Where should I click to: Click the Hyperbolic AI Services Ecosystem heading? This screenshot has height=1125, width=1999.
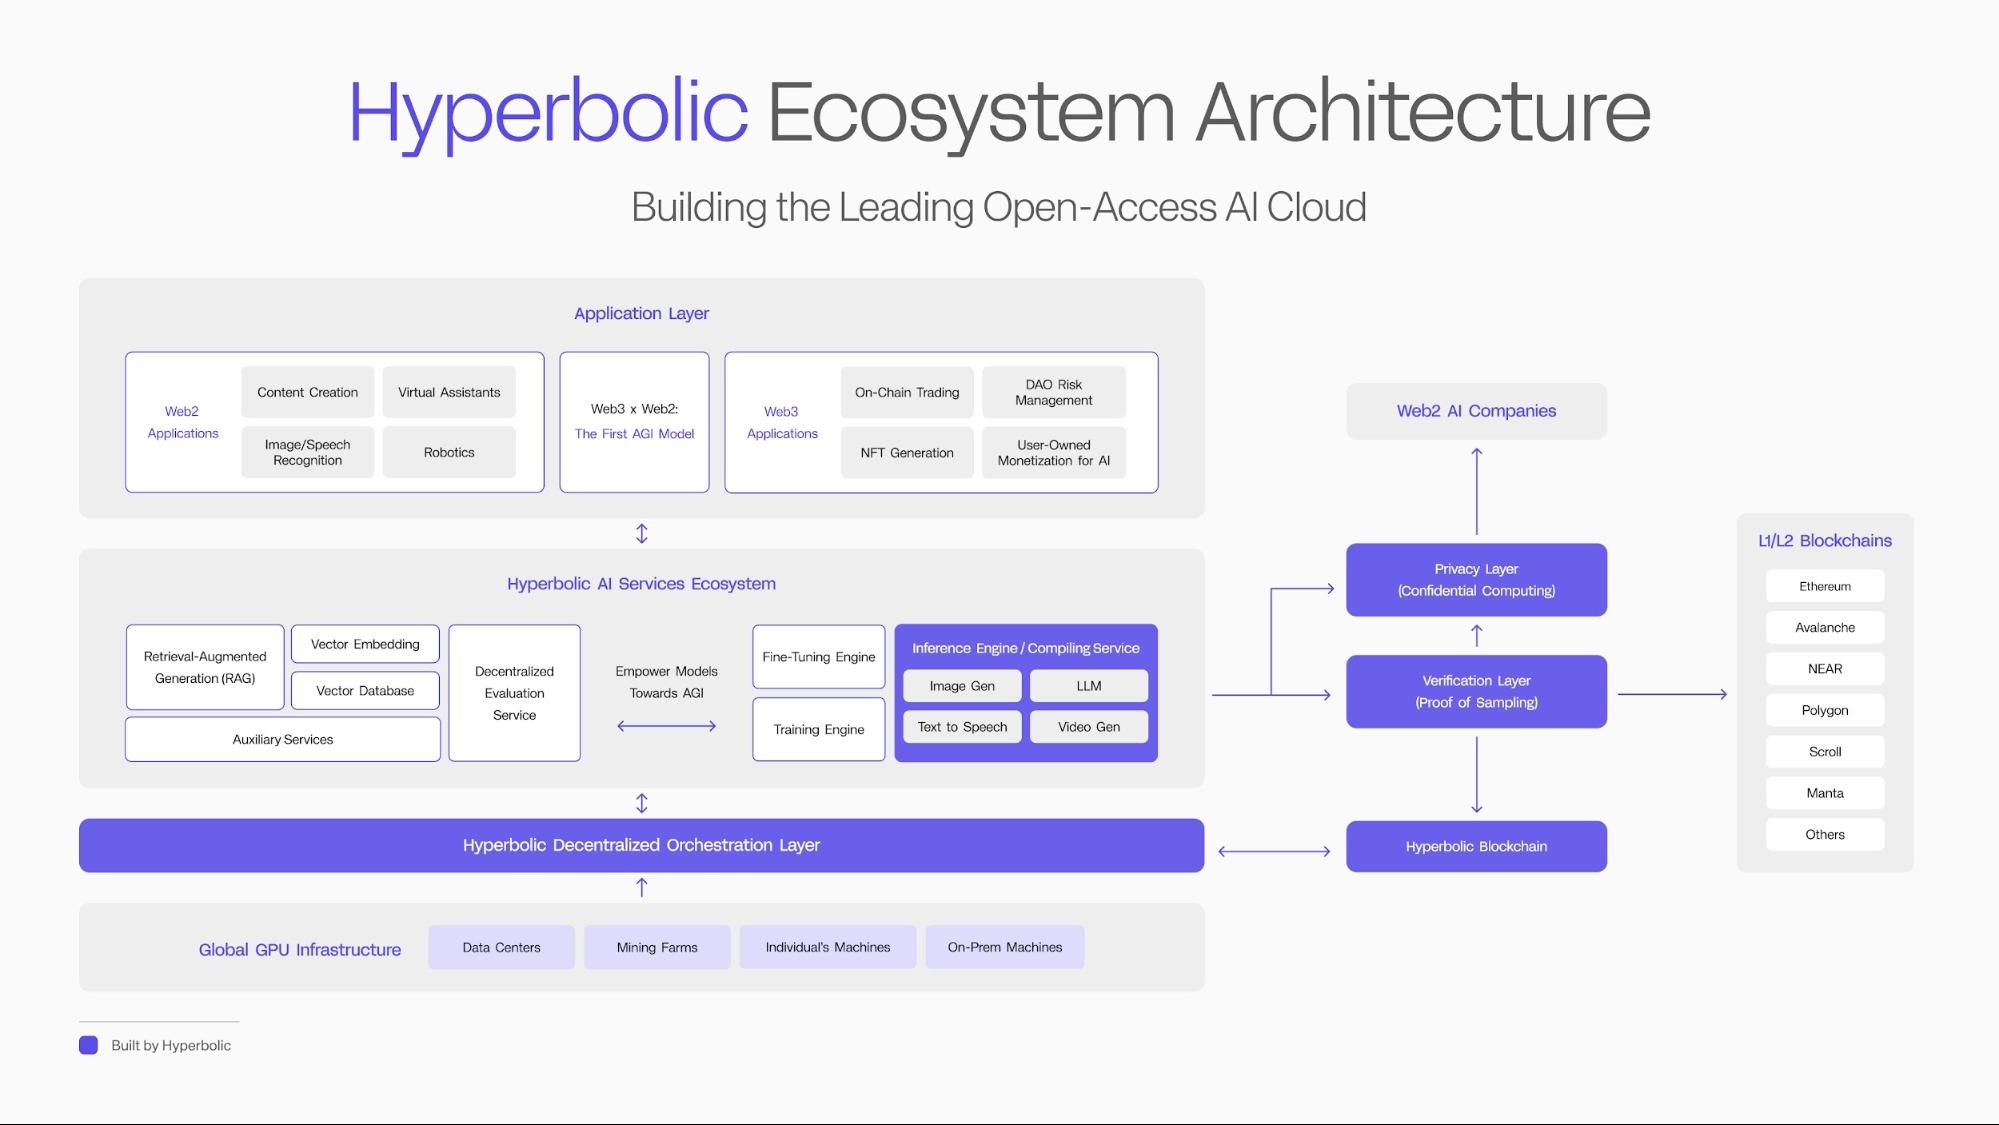(641, 583)
